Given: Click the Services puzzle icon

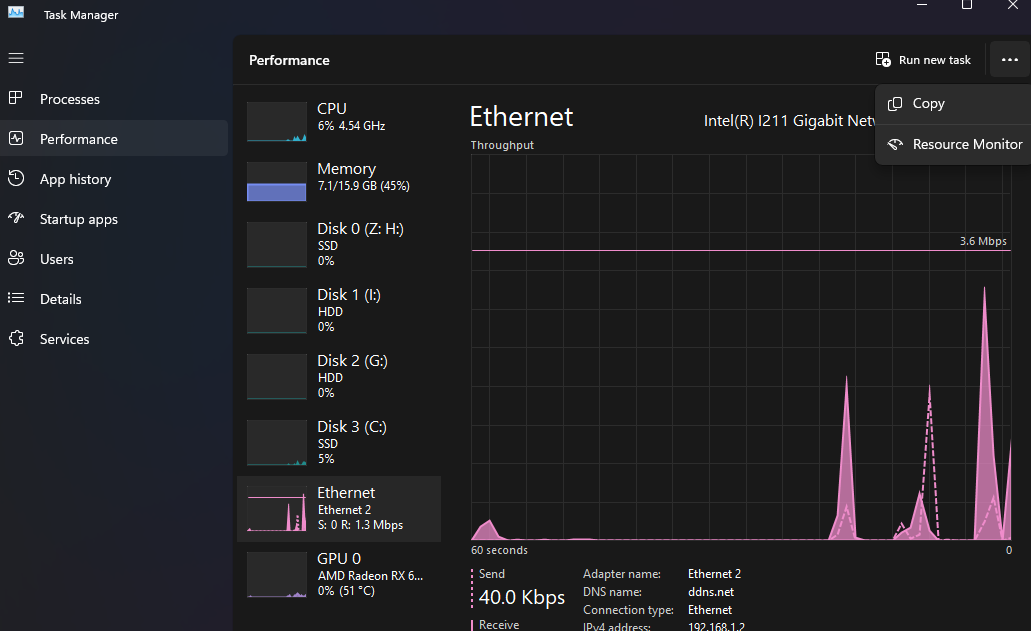Looking at the screenshot, I should coord(16,339).
